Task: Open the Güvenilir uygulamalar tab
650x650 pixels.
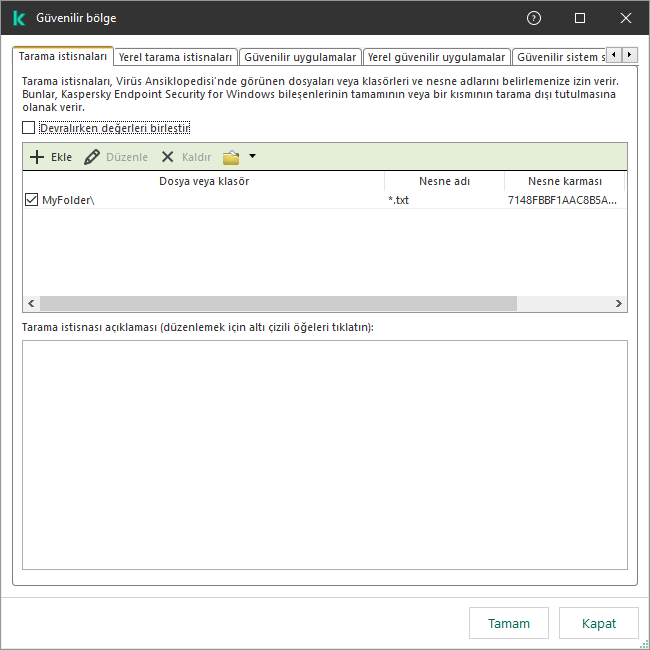Action: coord(300,57)
